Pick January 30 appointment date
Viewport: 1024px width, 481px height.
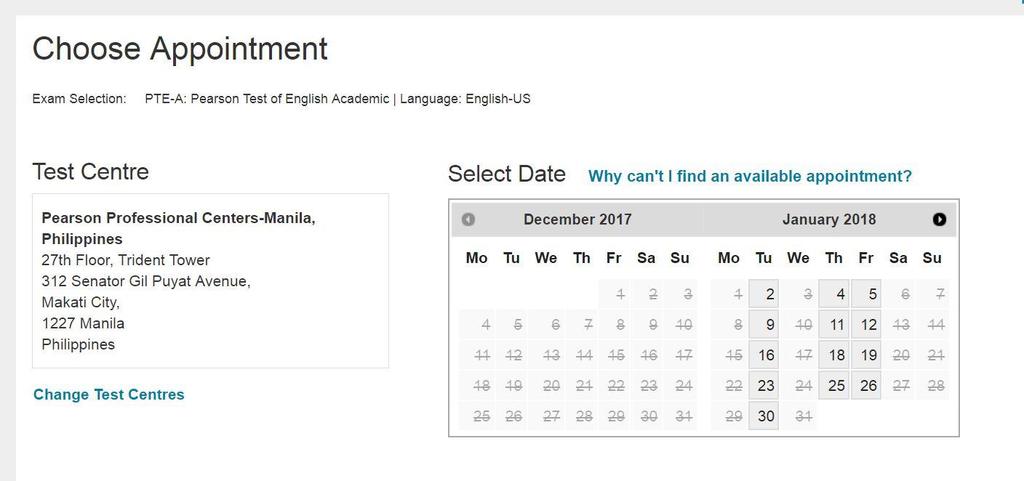pos(765,416)
